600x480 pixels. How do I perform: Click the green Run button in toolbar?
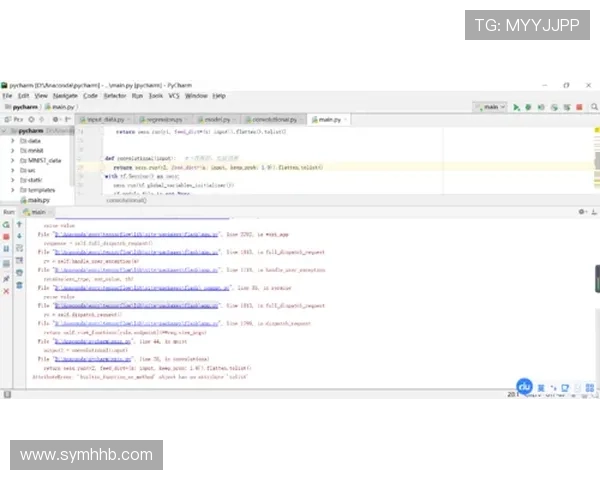click(516, 107)
